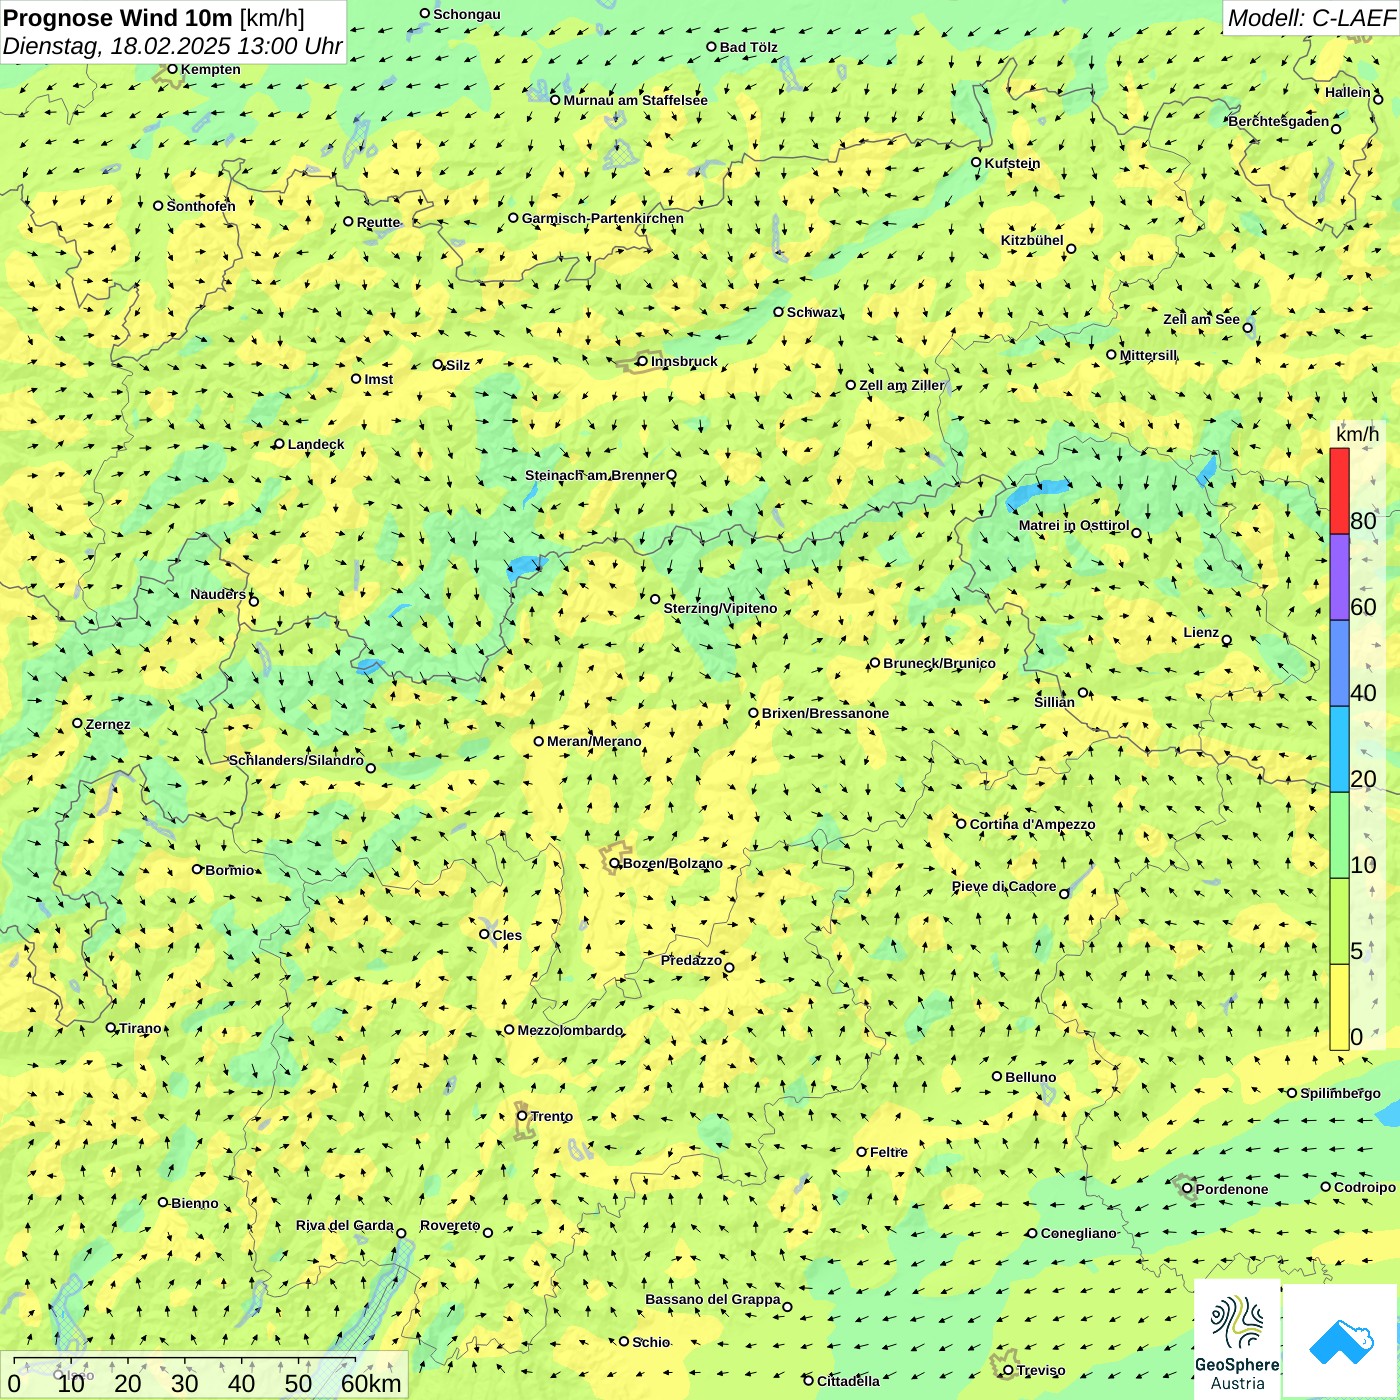Select the lime 5–10 km/h legend color
This screenshot has width=1400, height=1400.
click(x=1339, y=922)
